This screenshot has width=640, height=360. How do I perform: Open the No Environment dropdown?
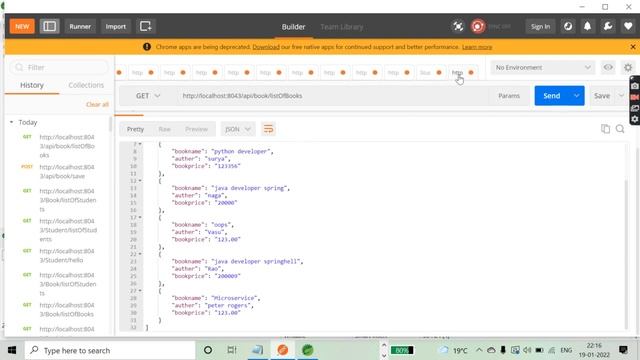click(542, 67)
